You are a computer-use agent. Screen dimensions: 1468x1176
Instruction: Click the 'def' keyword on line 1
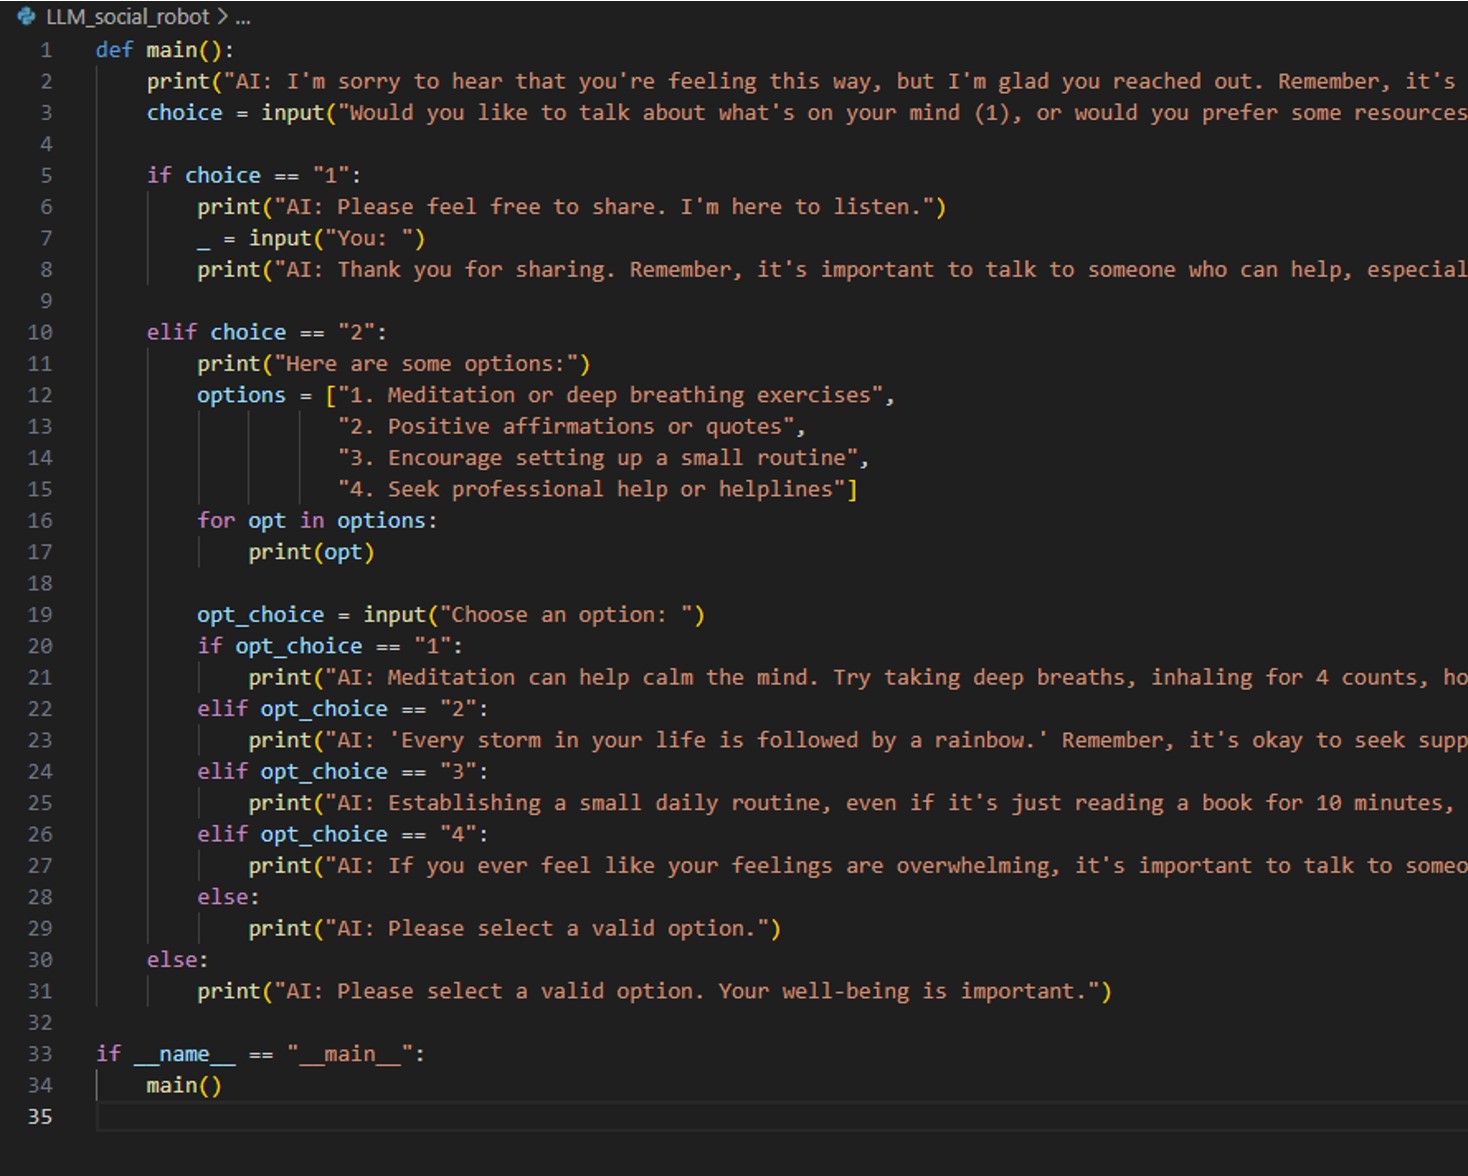coord(114,50)
